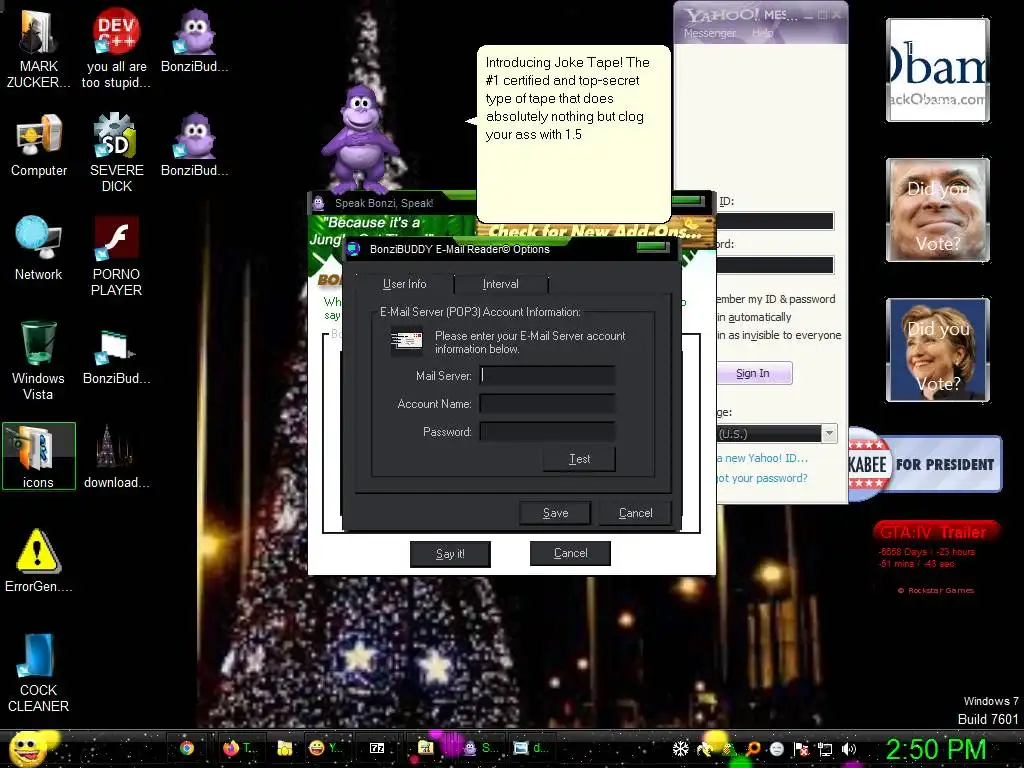Select the download... image file icon
The image size is (1024, 768).
(116, 456)
